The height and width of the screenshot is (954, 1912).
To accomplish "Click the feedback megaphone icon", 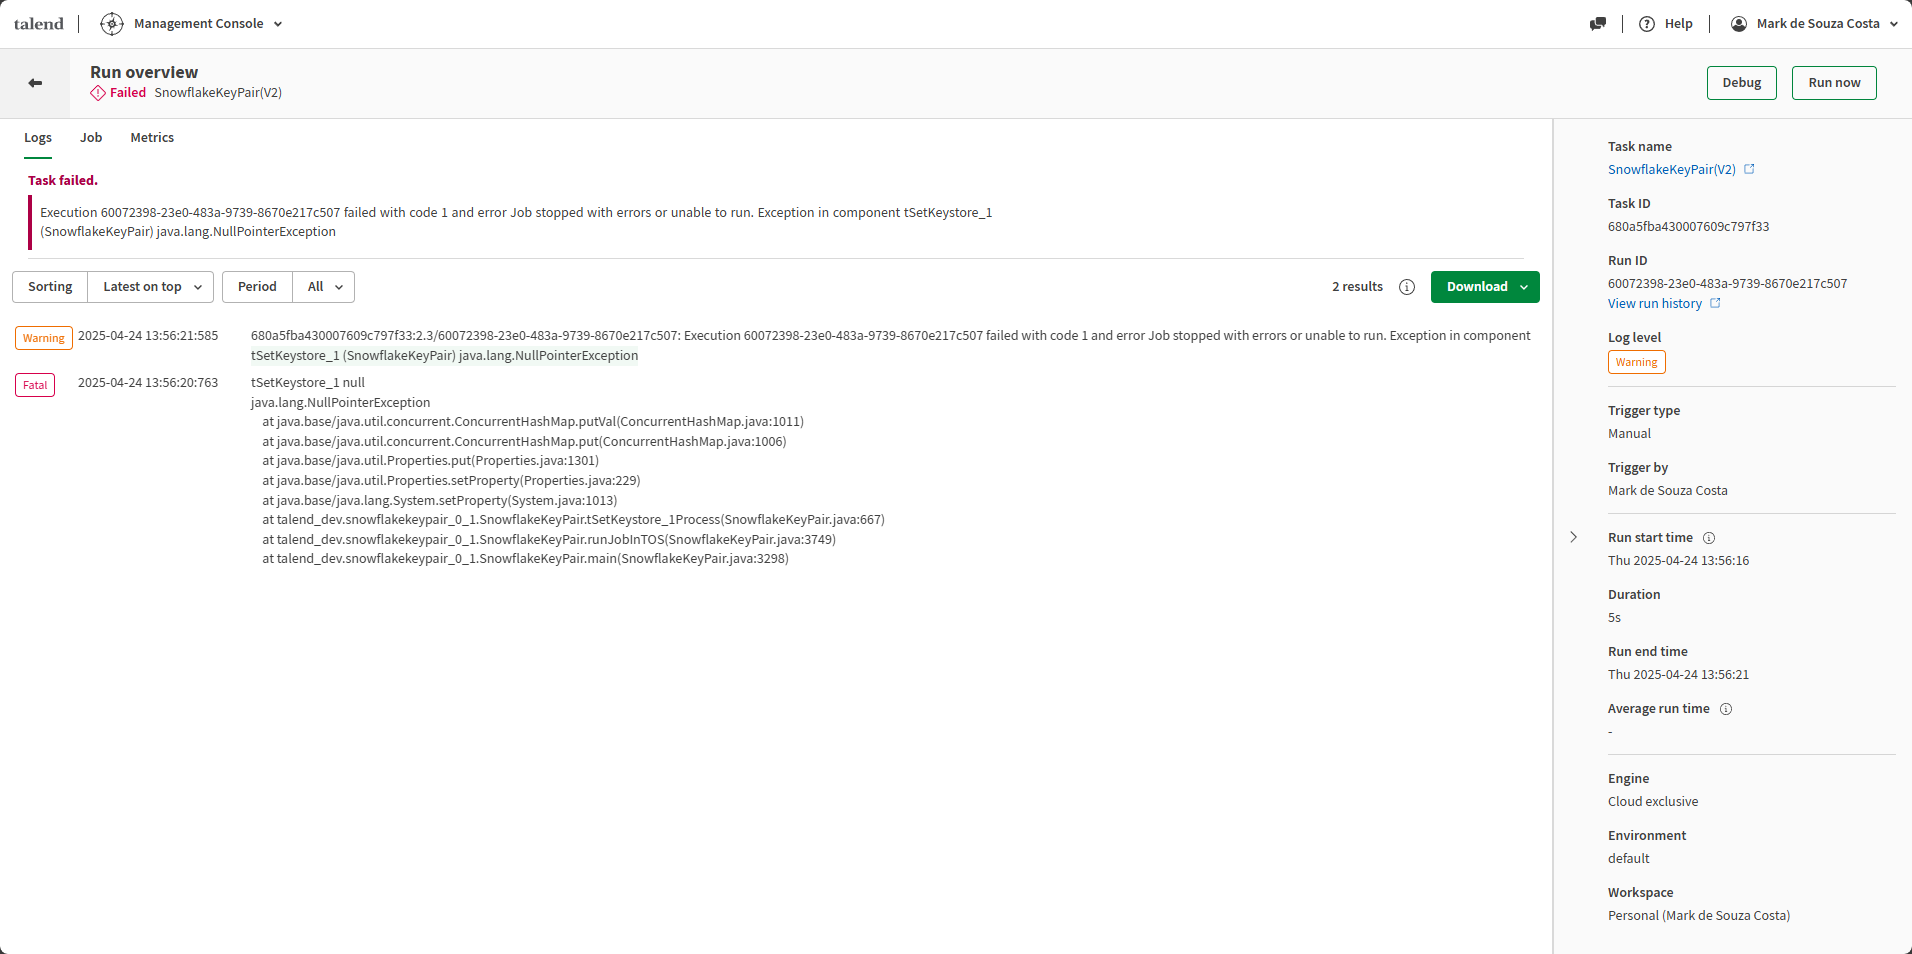I will 1597,23.
